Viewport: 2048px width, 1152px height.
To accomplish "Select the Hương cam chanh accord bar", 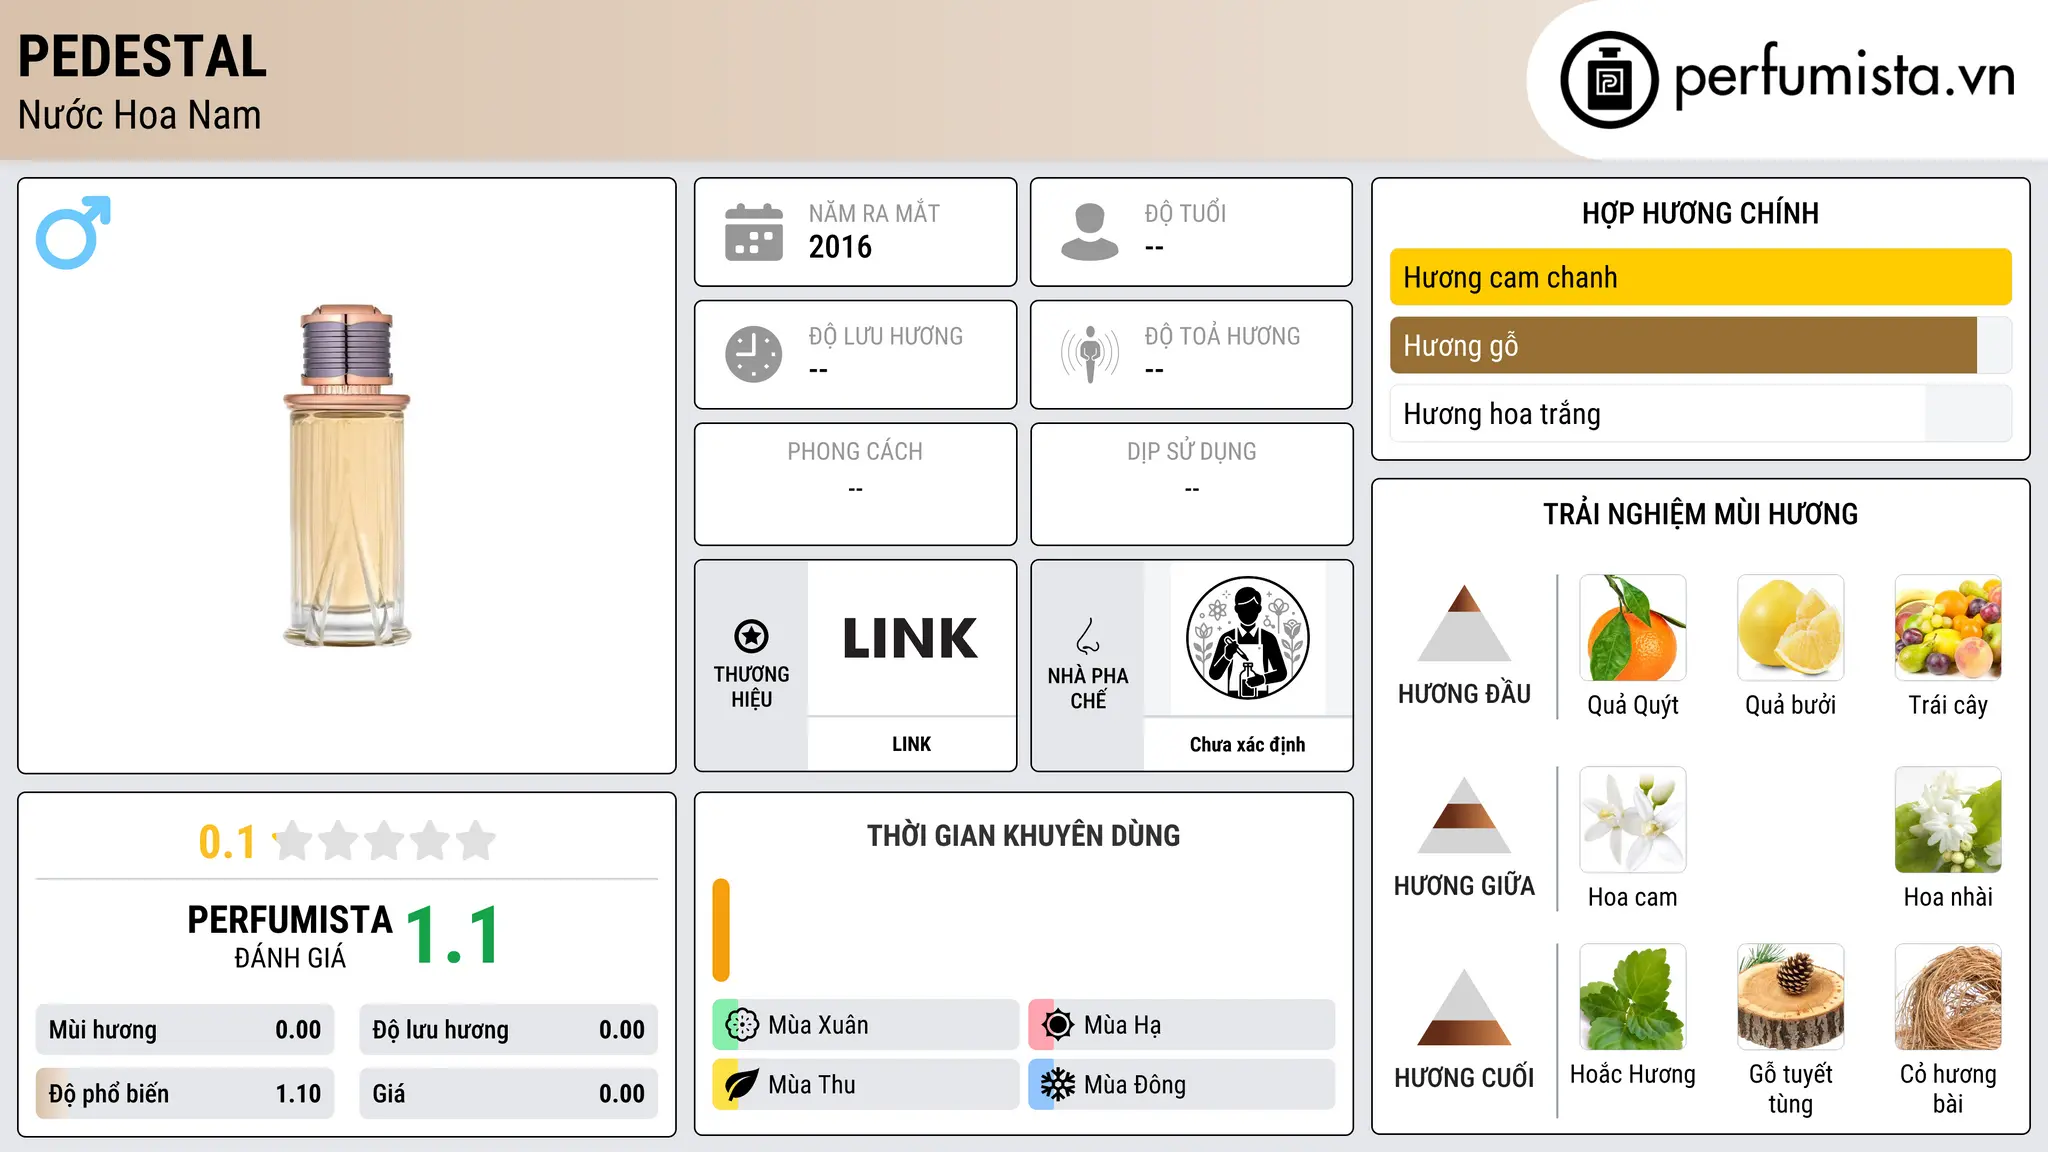I will coord(1700,277).
